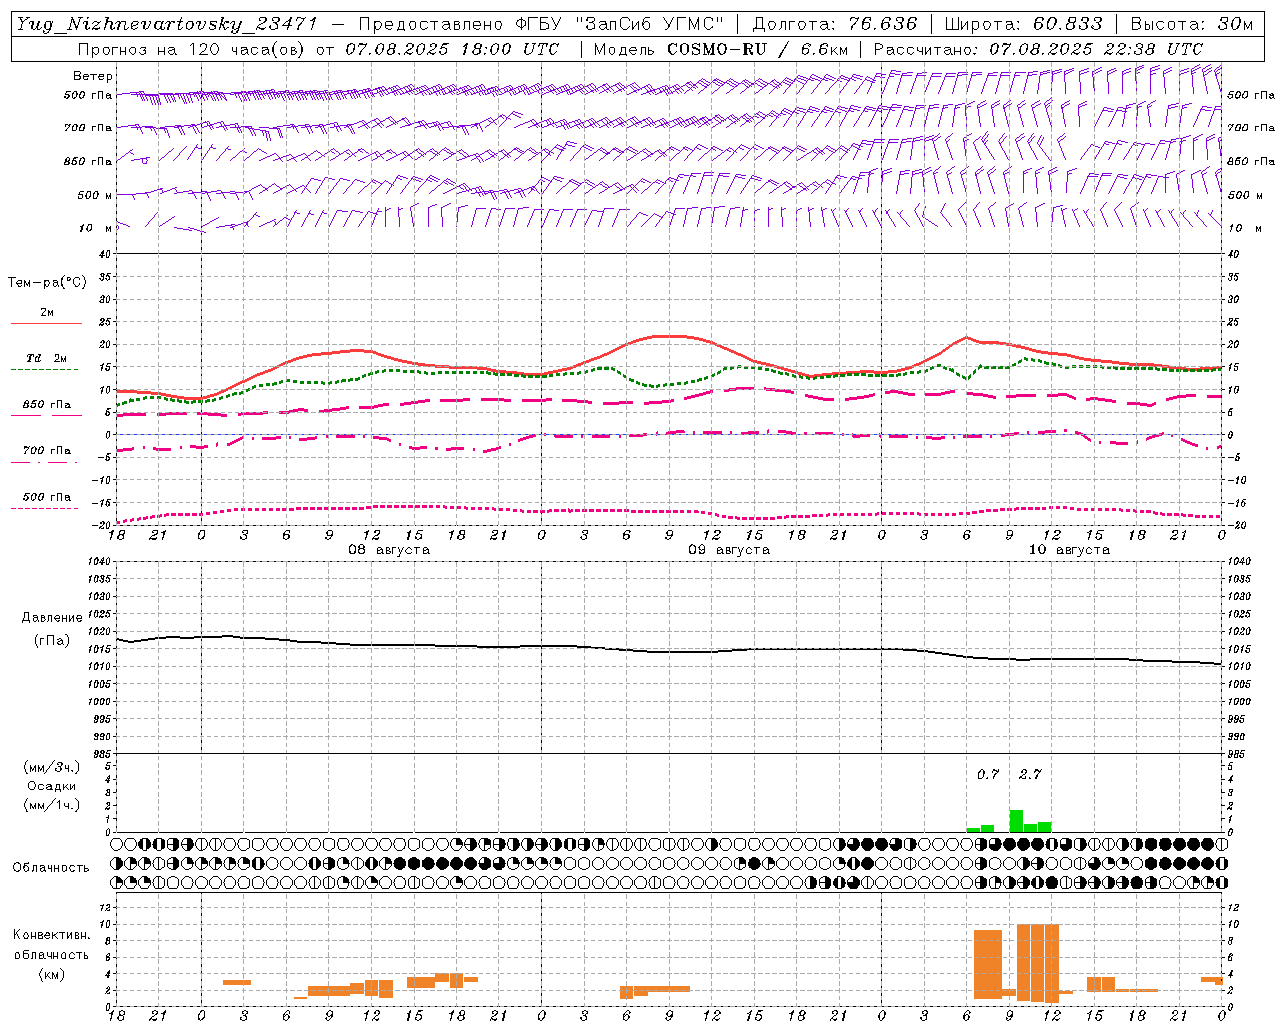Click the '2.7' precipitation total value

(x=1030, y=774)
